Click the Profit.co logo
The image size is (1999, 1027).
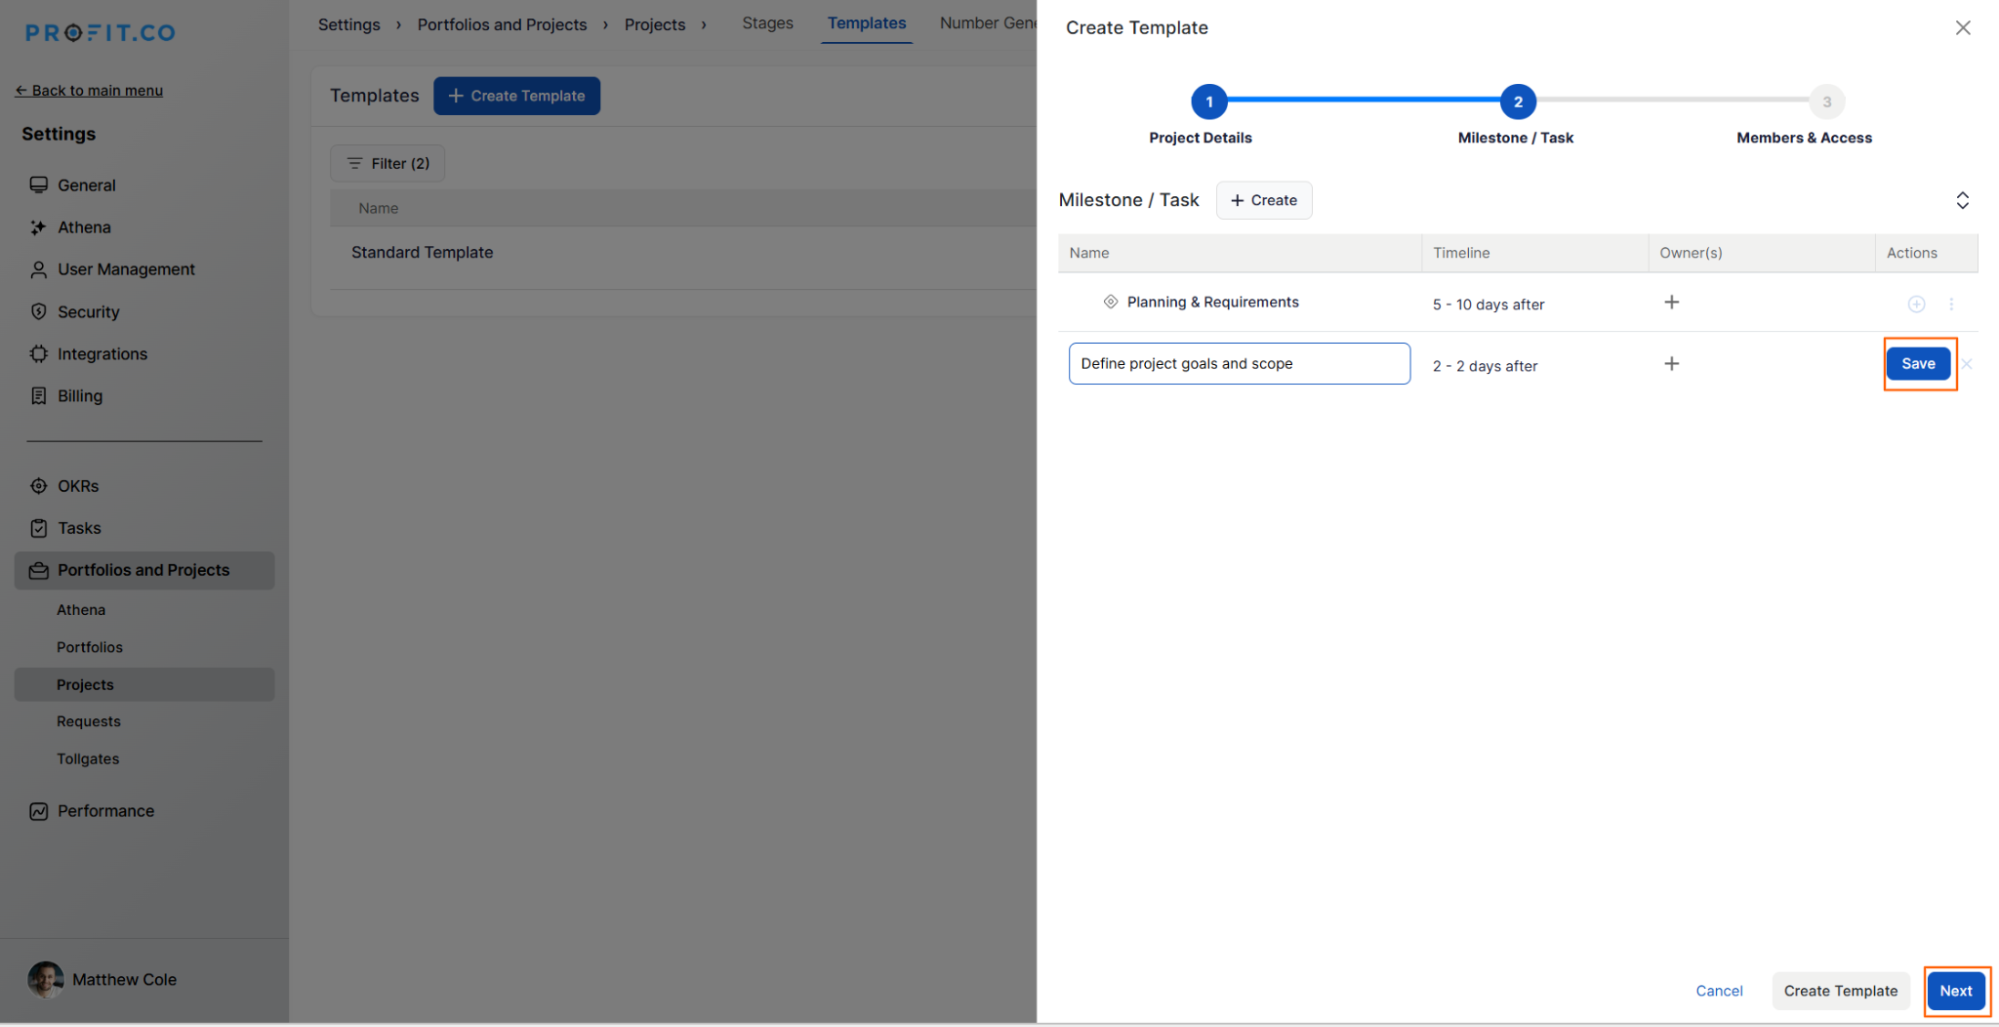click(100, 33)
